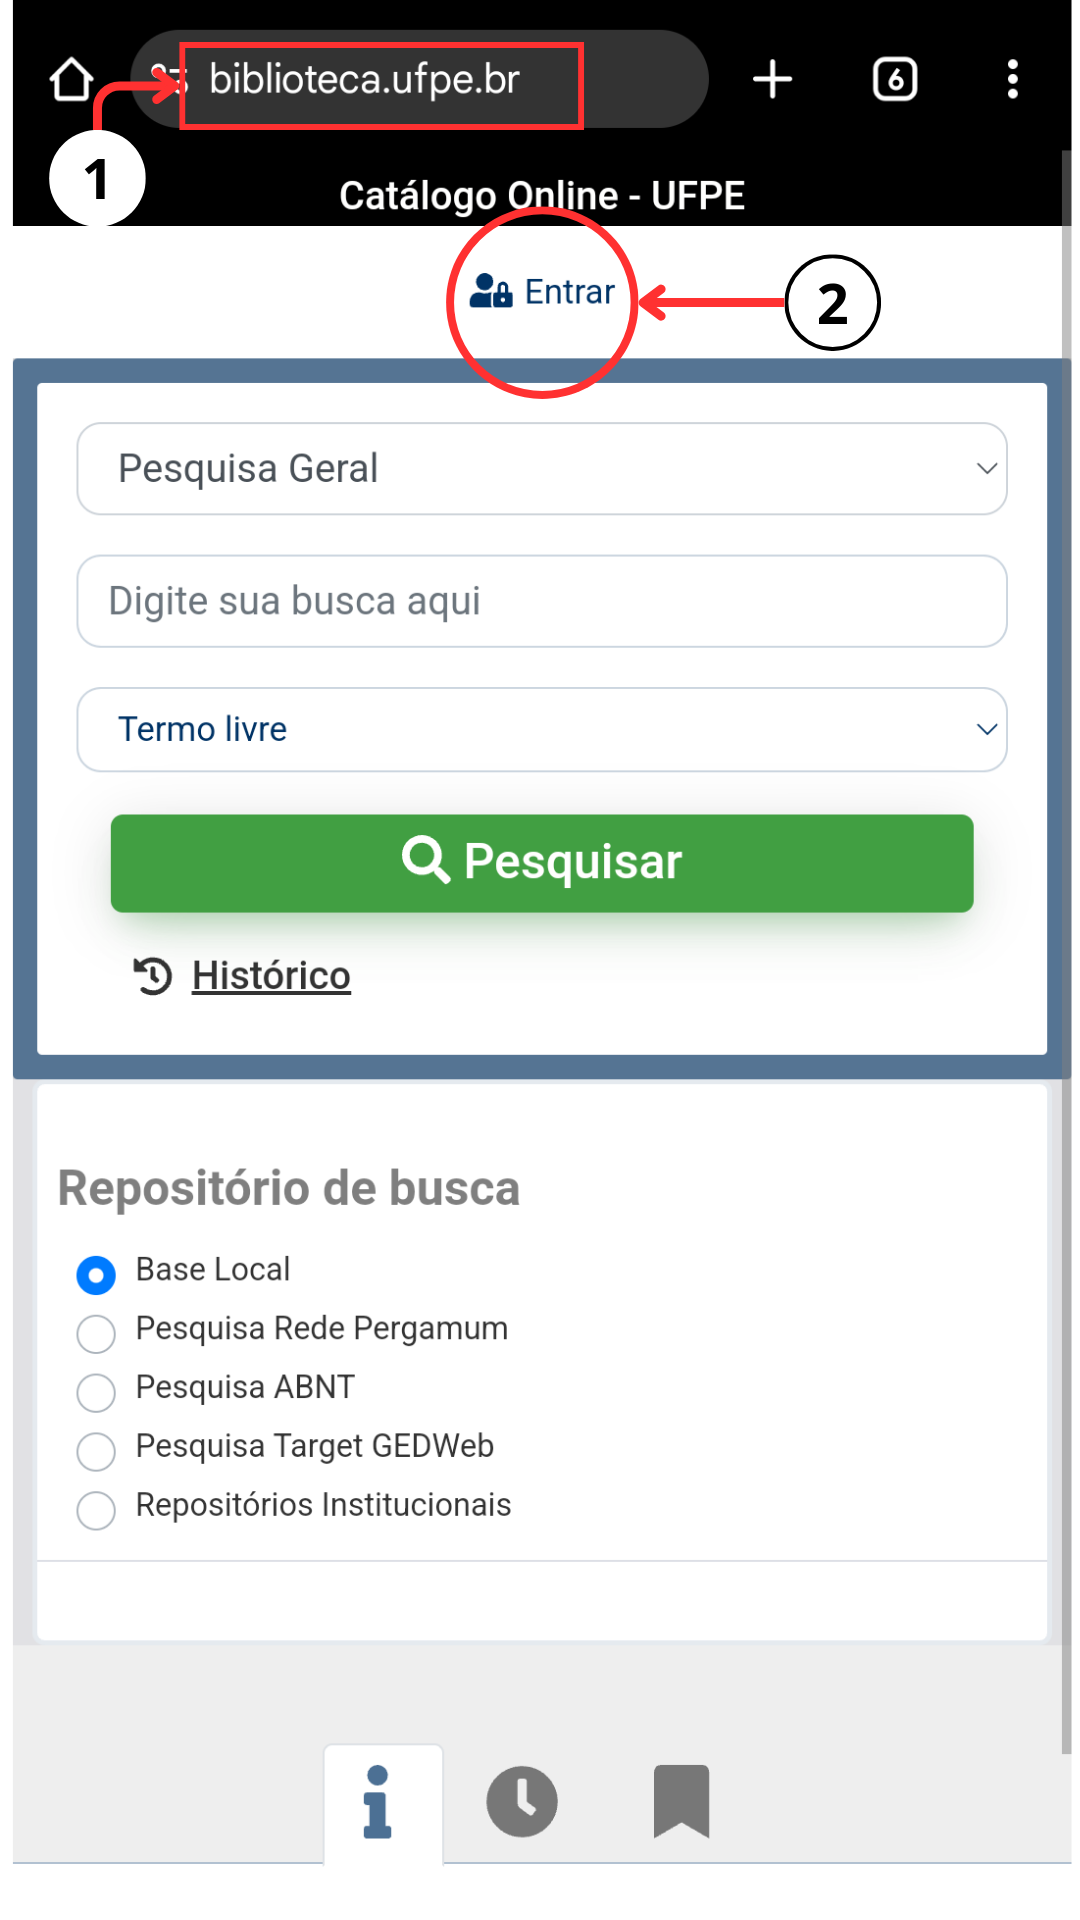This screenshot has height=1920, width=1080.
Task: Open the bookmark tab at bottom
Action: coord(681,1802)
